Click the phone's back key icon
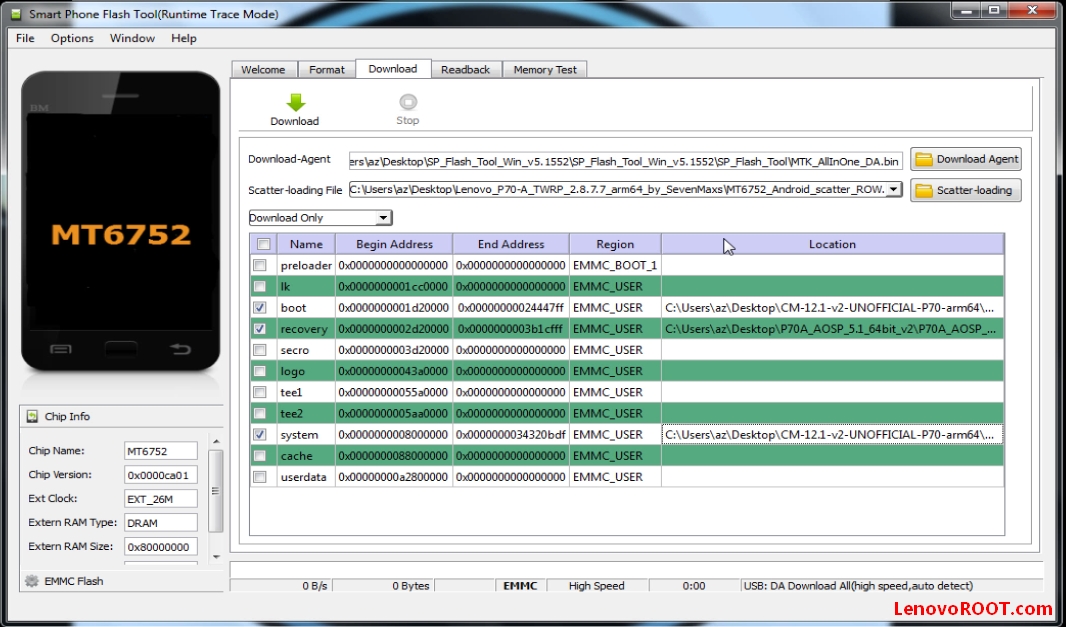This screenshot has width=1066, height=627. coord(180,349)
